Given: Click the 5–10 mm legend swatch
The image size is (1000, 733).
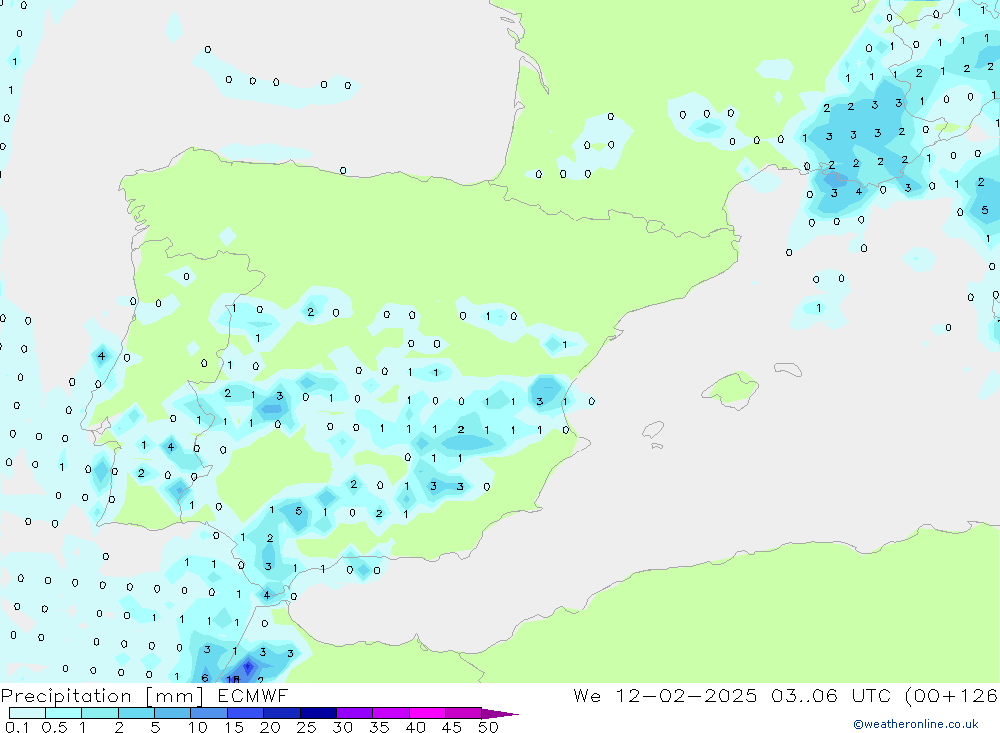Looking at the screenshot, I should 173,713.
